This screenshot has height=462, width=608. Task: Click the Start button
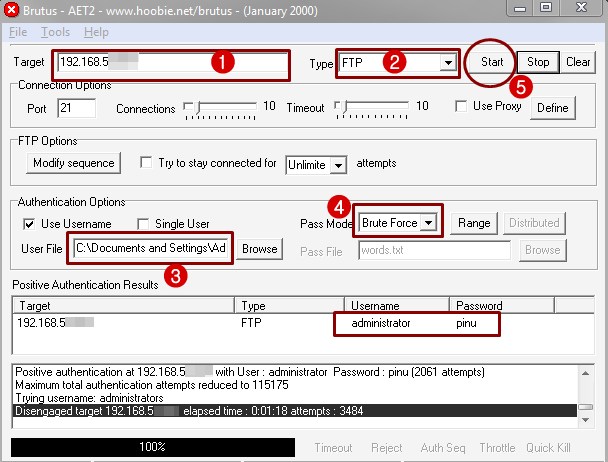(492, 62)
